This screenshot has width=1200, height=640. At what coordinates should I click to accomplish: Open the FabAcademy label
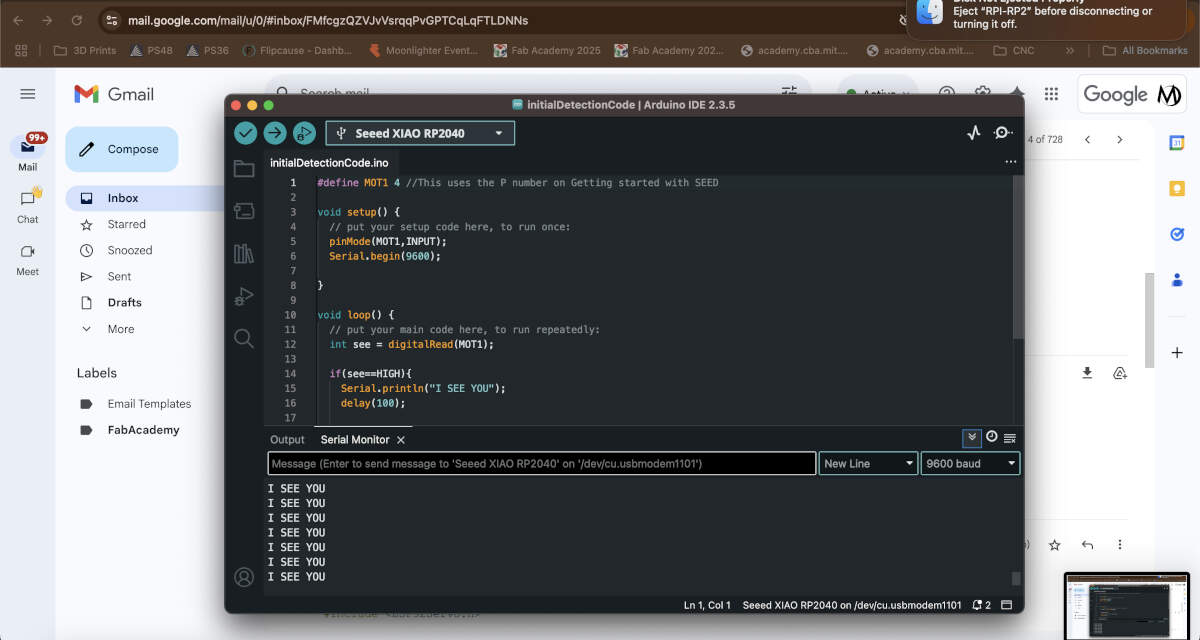pos(145,430)
